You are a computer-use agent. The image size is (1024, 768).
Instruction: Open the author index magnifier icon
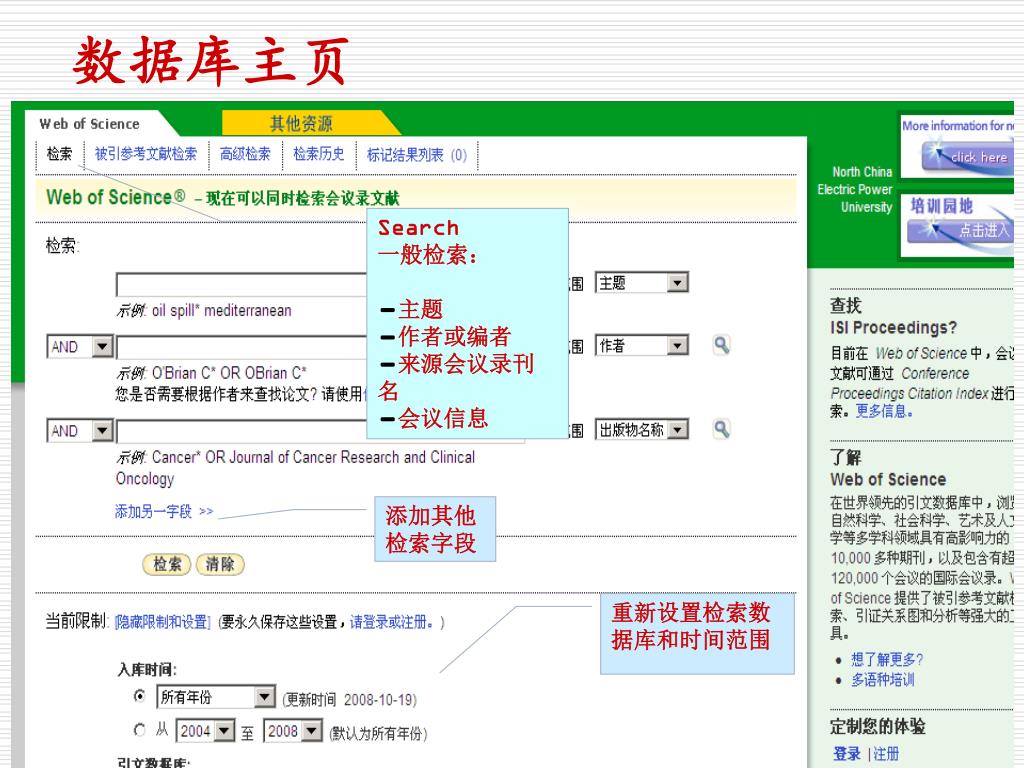(x=721, y=345)
